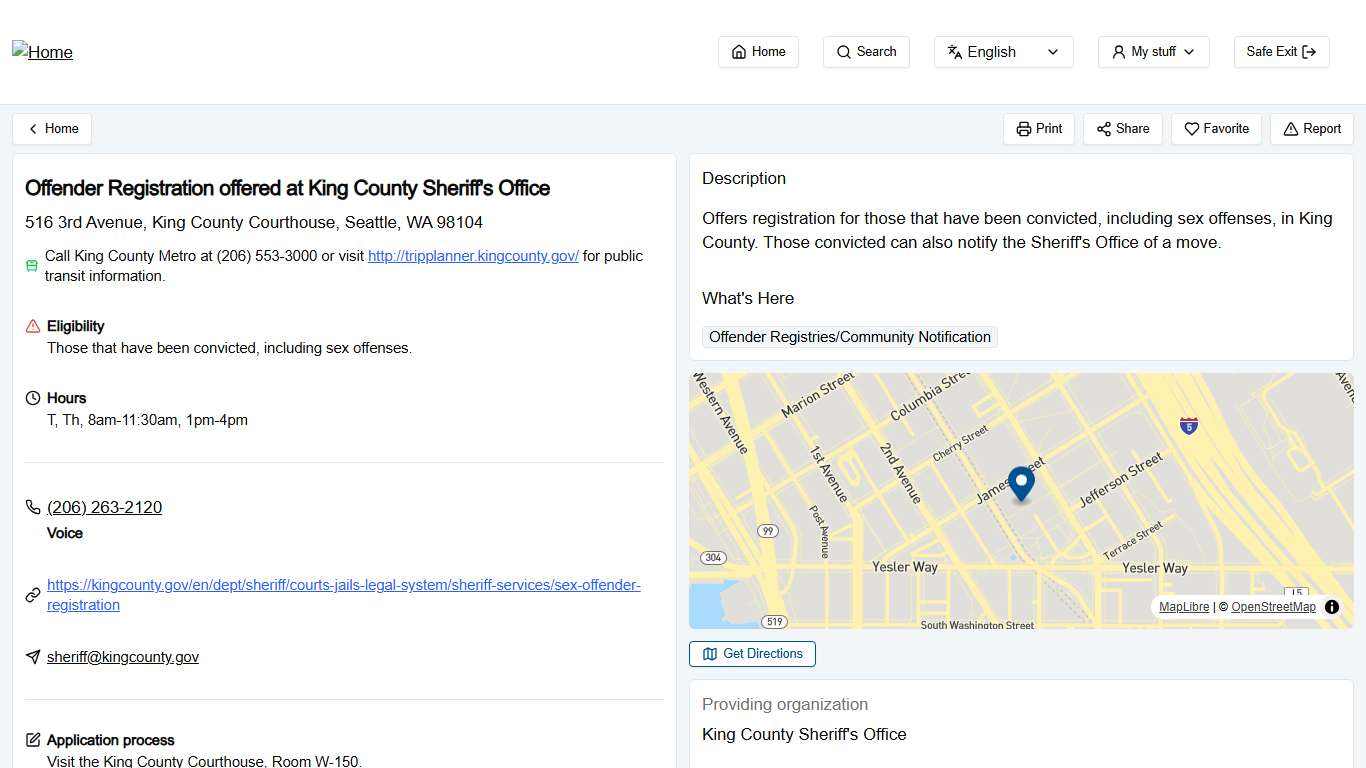Viewport: 1366px width, 768px height.
Task: Click the Safe Exit door icon
Action: click(1310, 51)
